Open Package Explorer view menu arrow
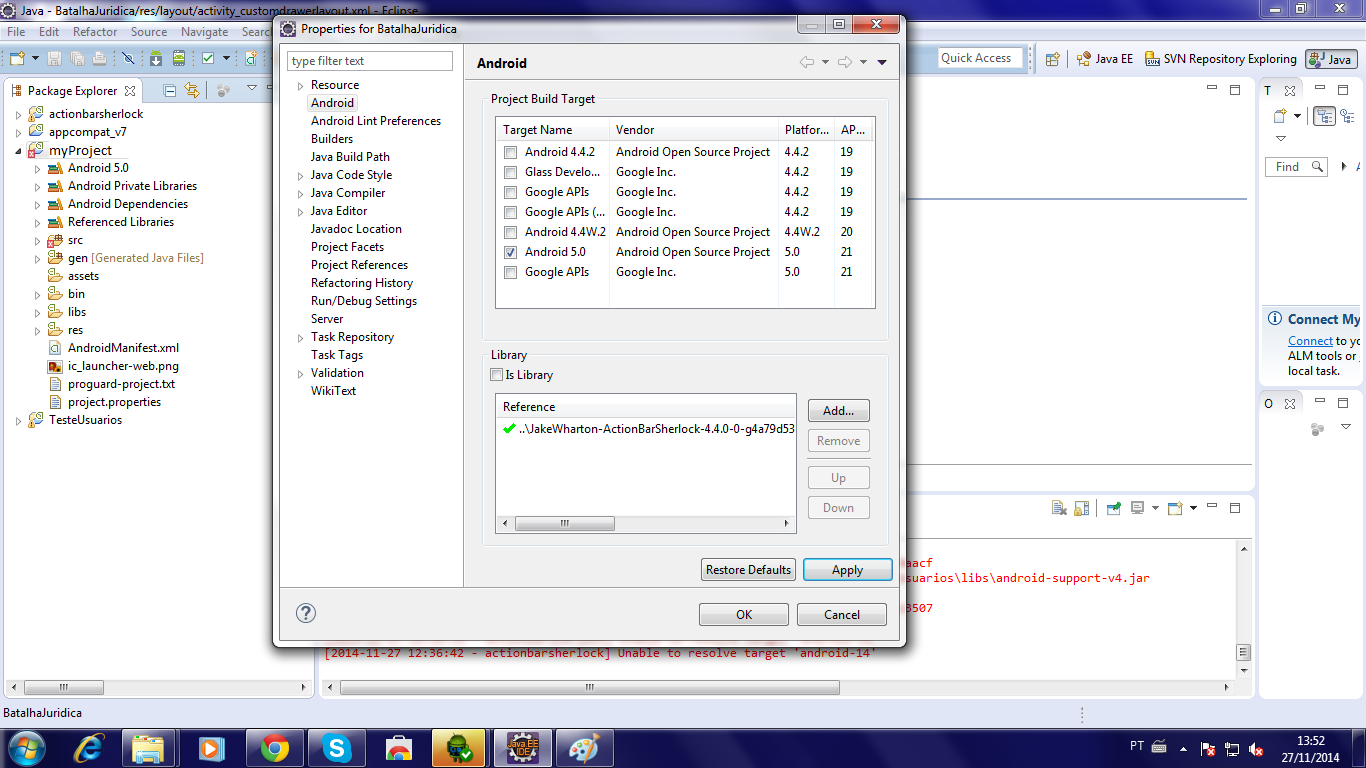The height and width of the screenshot is (768, 1366). pos(252,89)
